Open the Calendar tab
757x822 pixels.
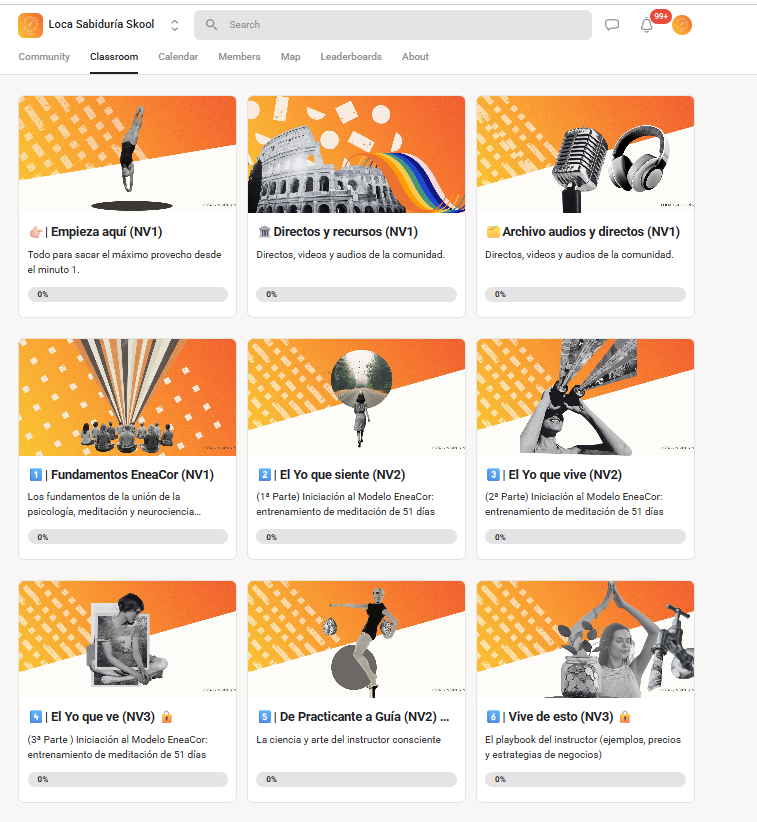click(x=178, y=57)
